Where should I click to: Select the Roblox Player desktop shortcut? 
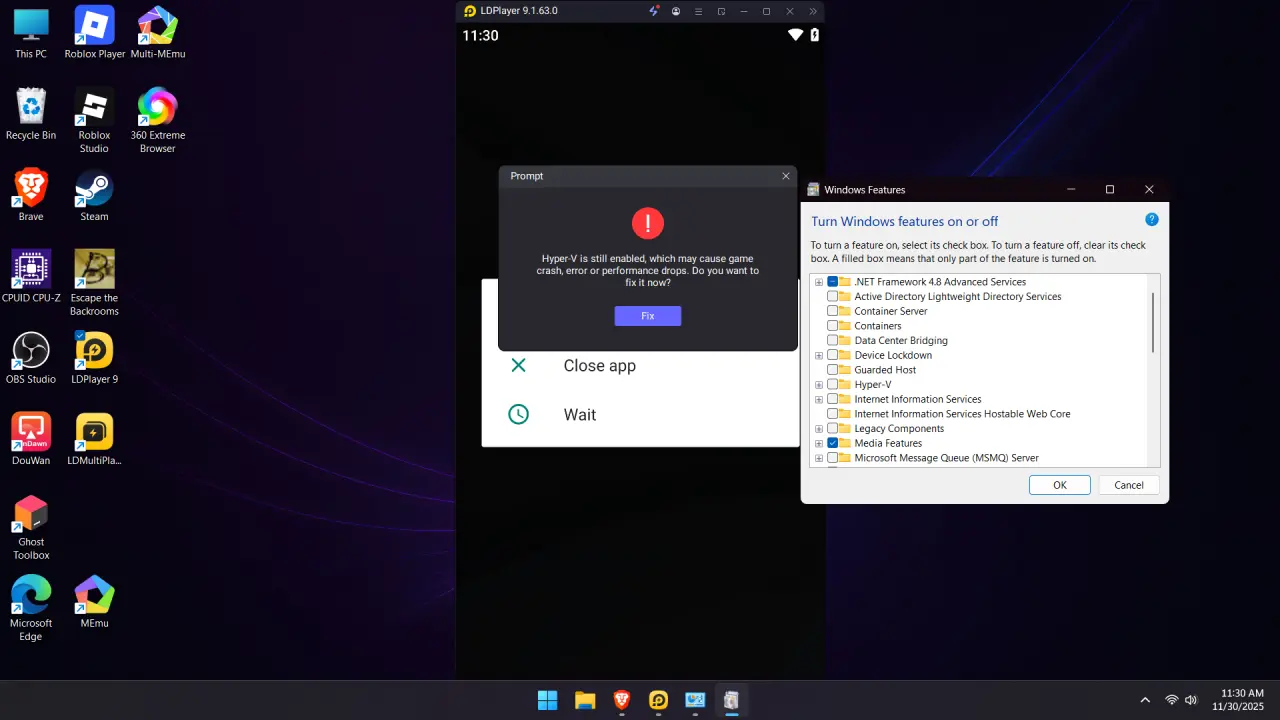click(95, 33)
